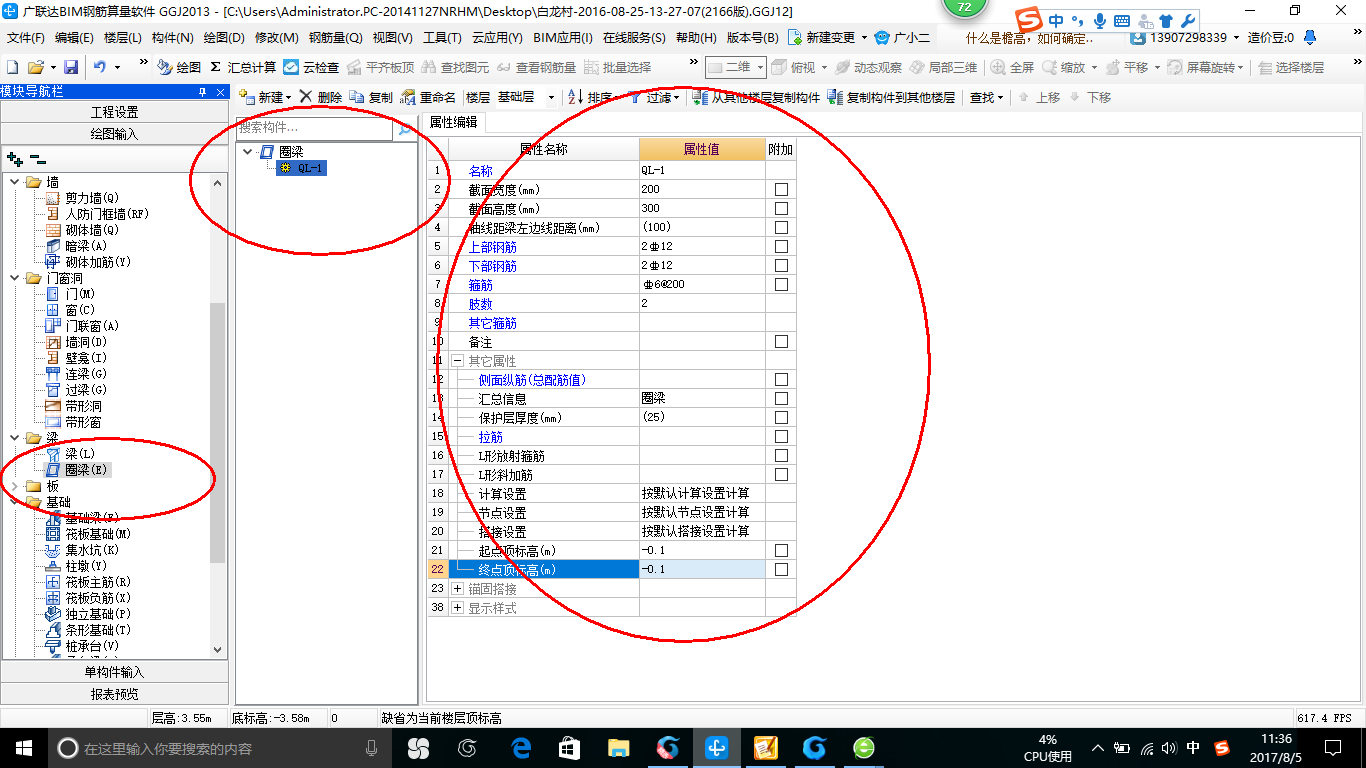
Task: Open the 新建 dropdown arrow
Action: pos(288,98)
